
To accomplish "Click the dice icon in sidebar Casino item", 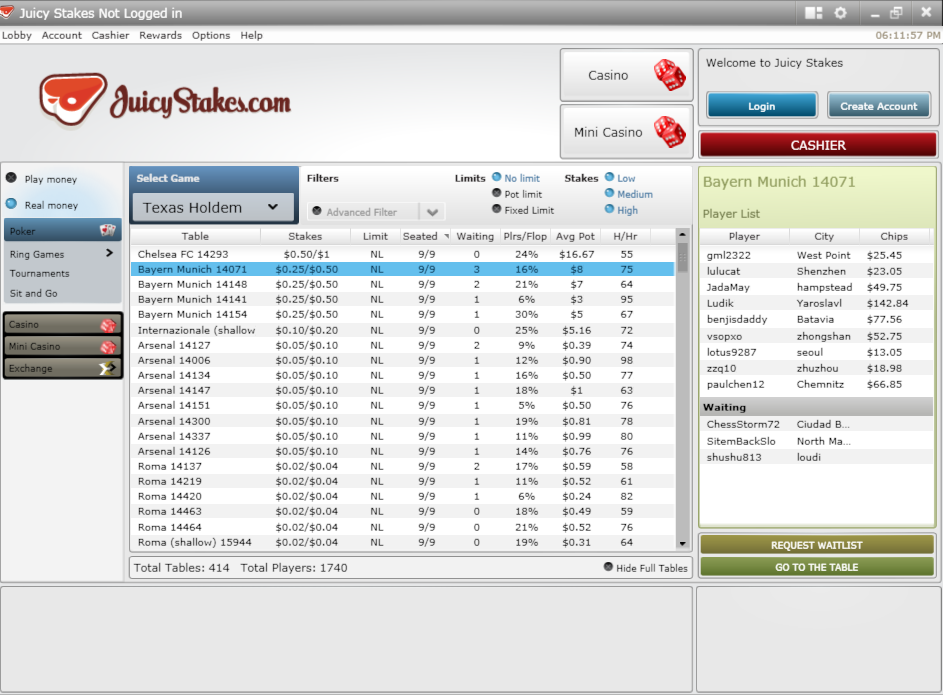I will (x=108, y=325).
